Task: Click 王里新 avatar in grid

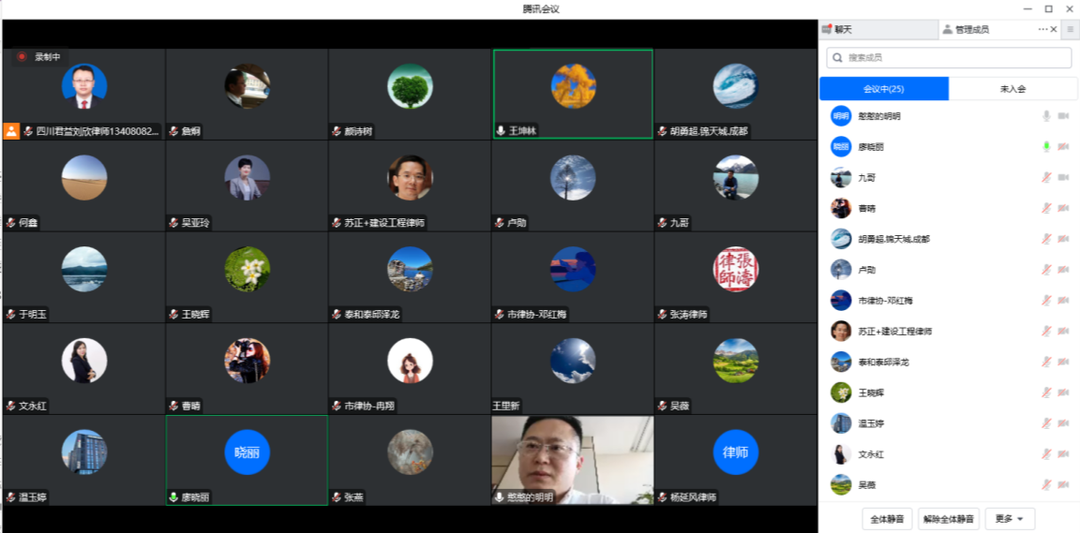Action: tap(573, 360)
